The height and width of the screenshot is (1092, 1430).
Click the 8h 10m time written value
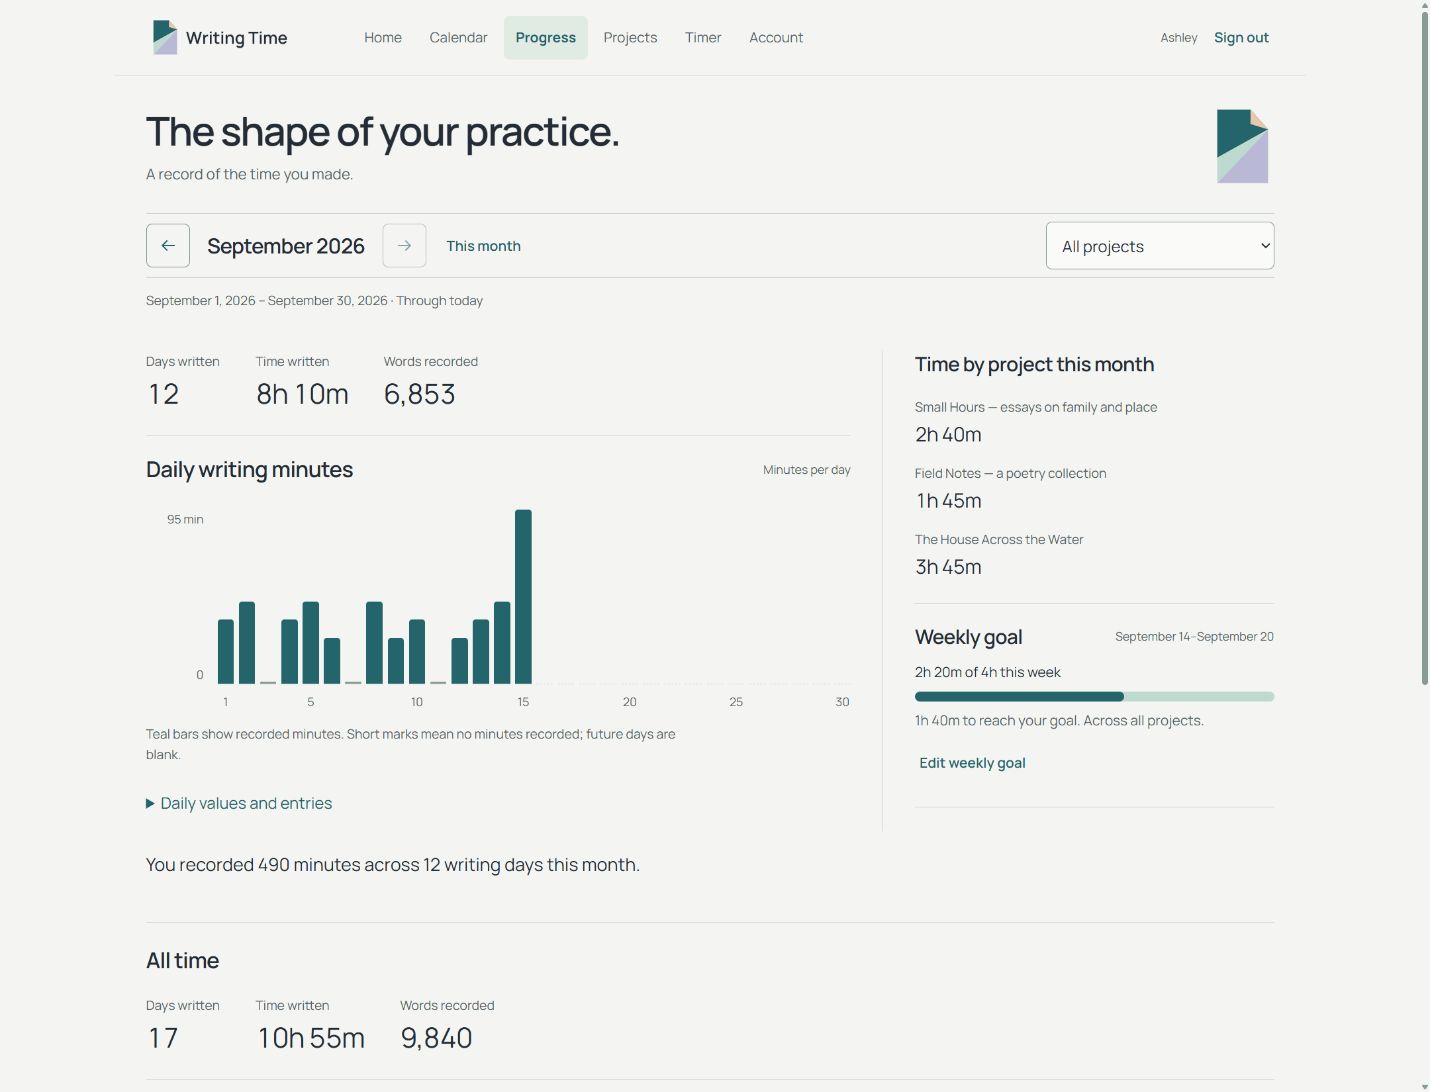[x=302, y=394]
